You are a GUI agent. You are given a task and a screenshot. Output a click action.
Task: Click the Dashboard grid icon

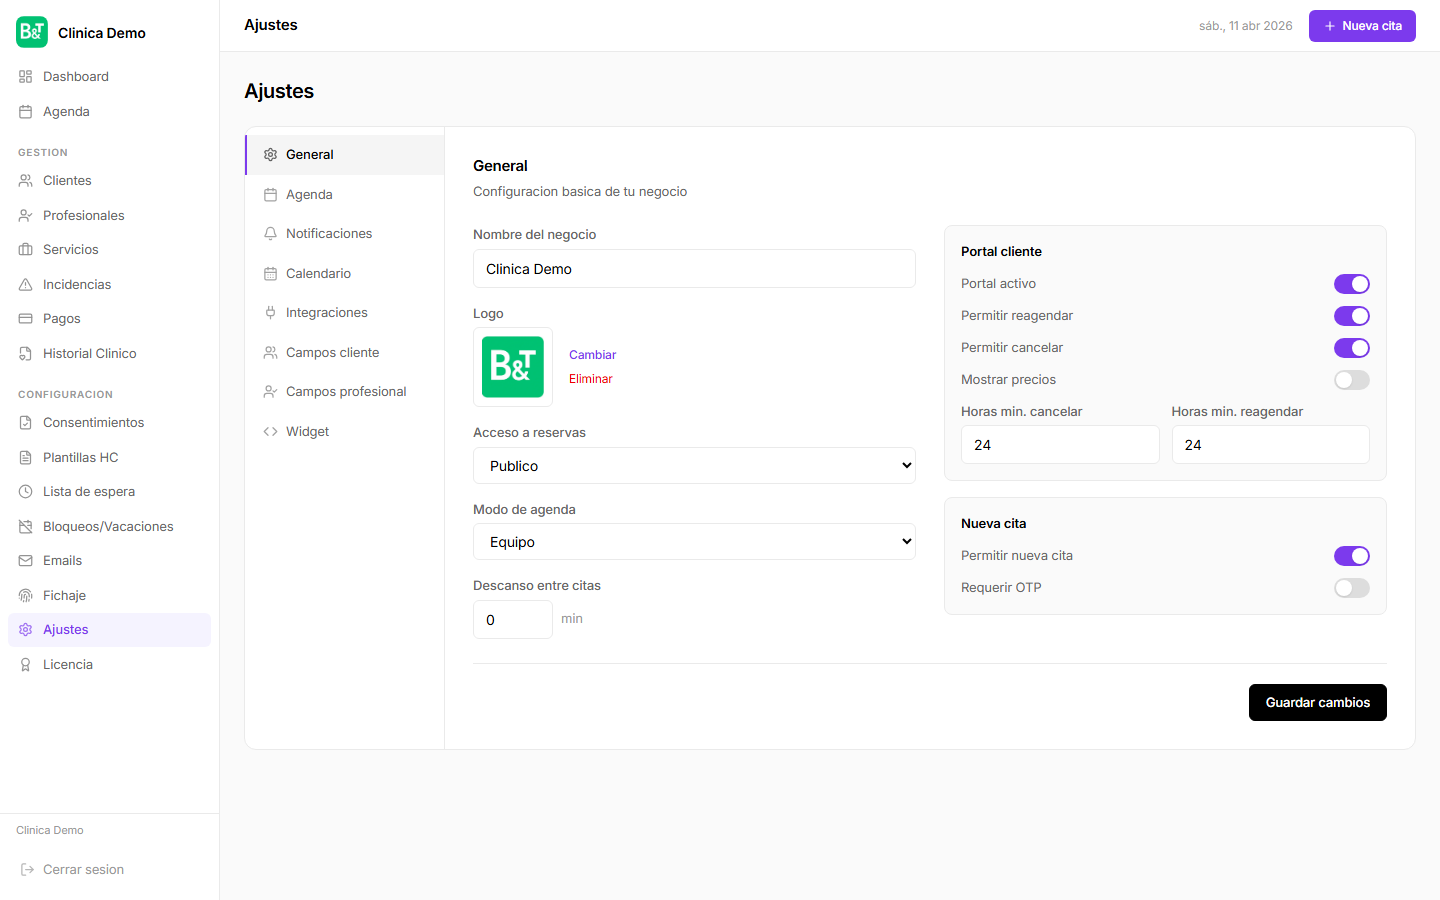point(26,77)
